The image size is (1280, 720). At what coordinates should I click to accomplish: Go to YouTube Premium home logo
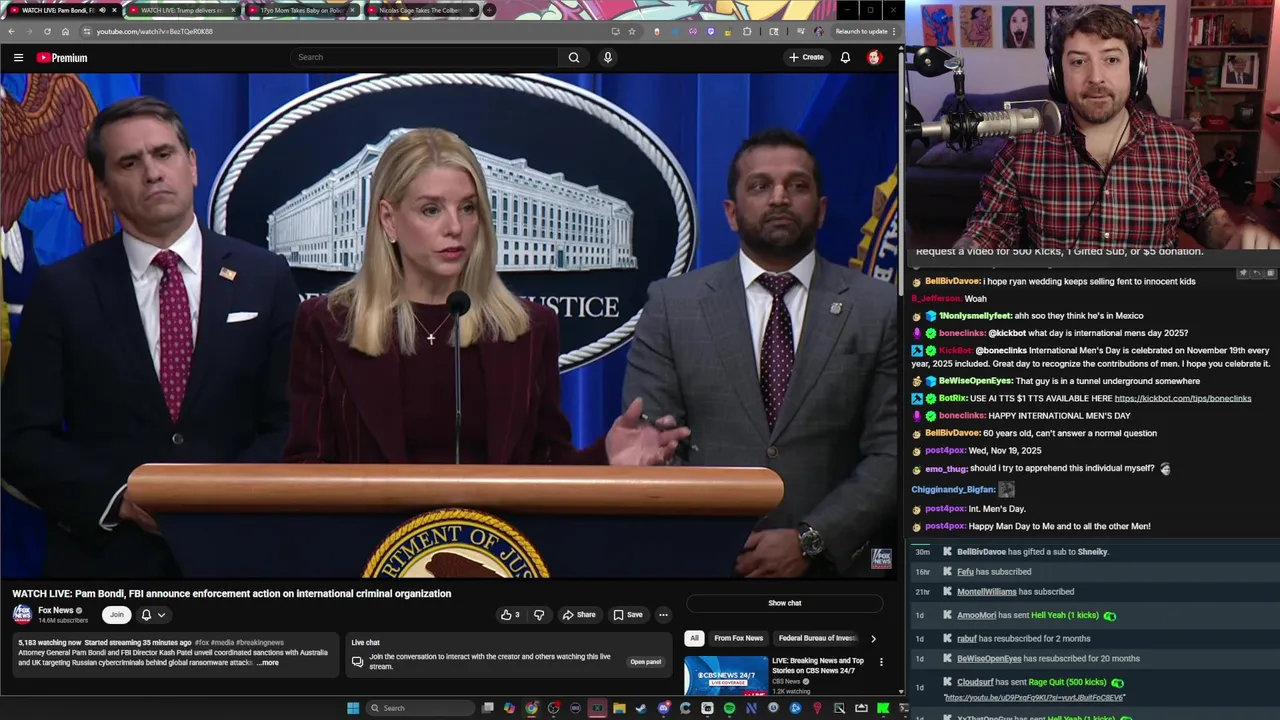coord(62,57)
